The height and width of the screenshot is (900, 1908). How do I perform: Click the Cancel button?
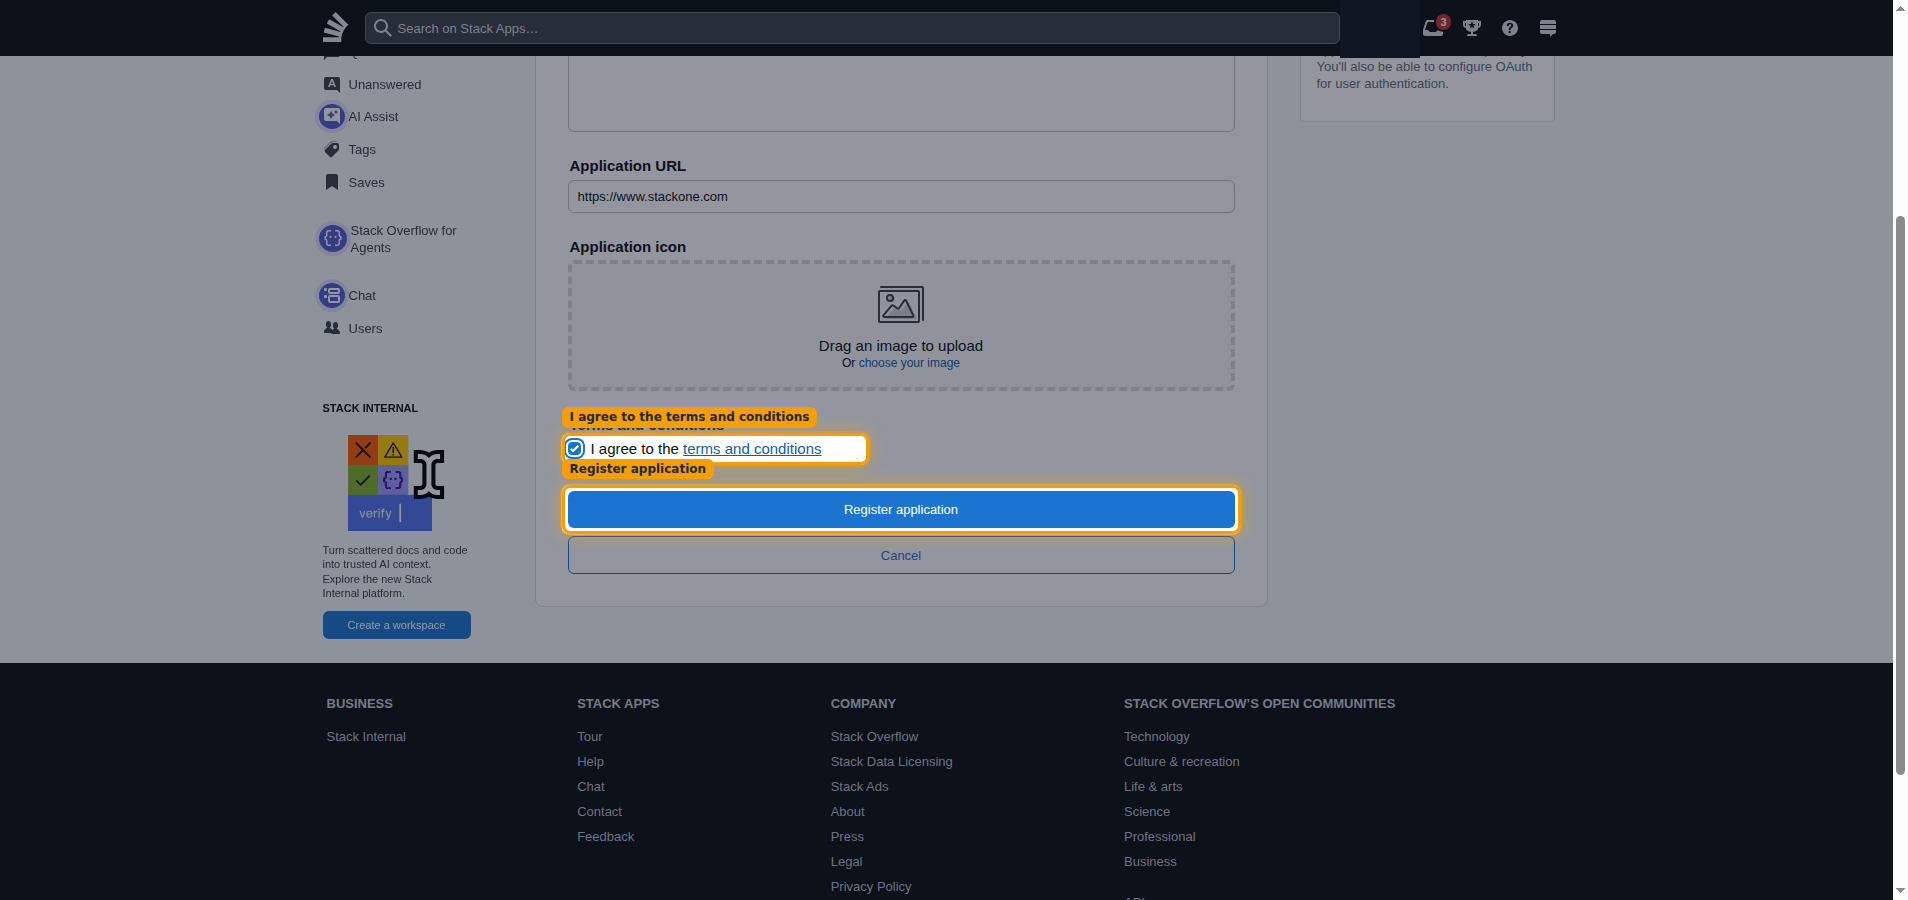(901, 556)
